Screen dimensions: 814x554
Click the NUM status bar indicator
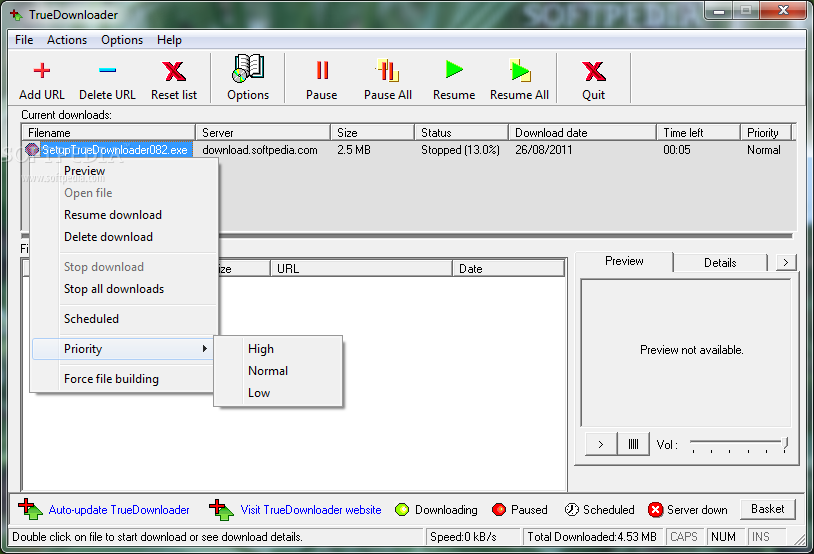724,536
